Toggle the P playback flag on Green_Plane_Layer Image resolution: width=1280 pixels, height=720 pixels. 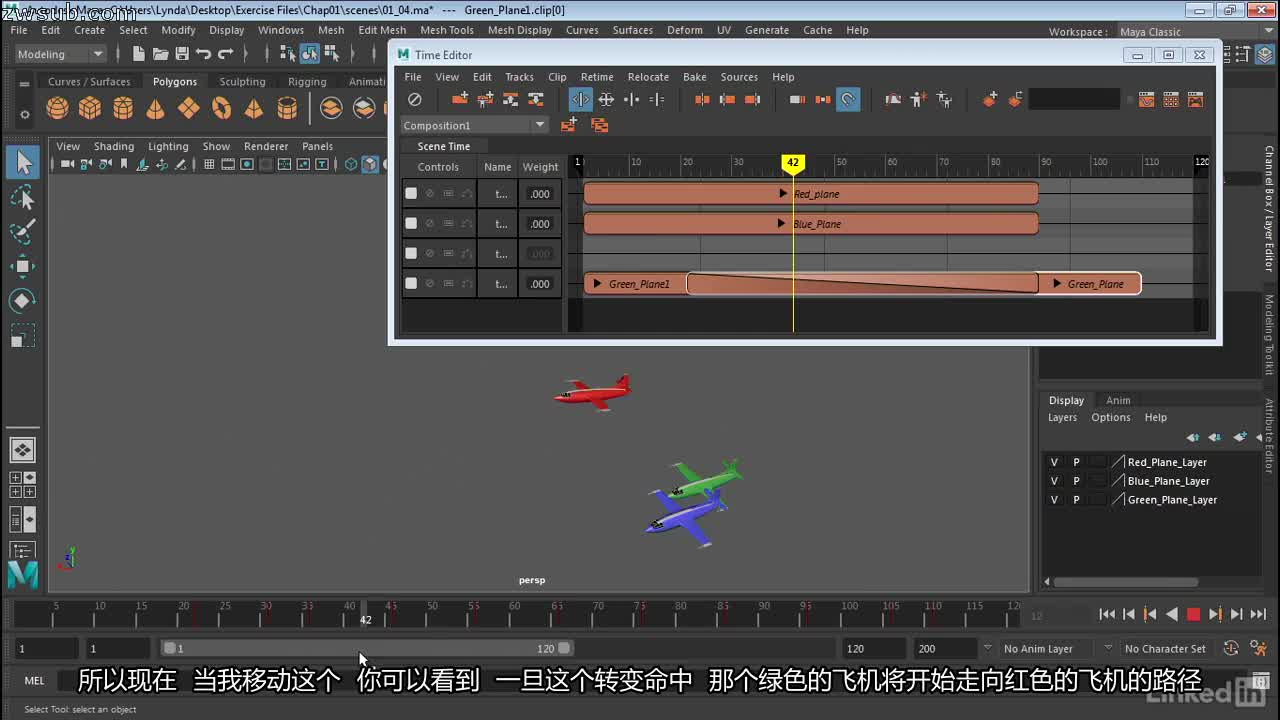pos(1077,499)
